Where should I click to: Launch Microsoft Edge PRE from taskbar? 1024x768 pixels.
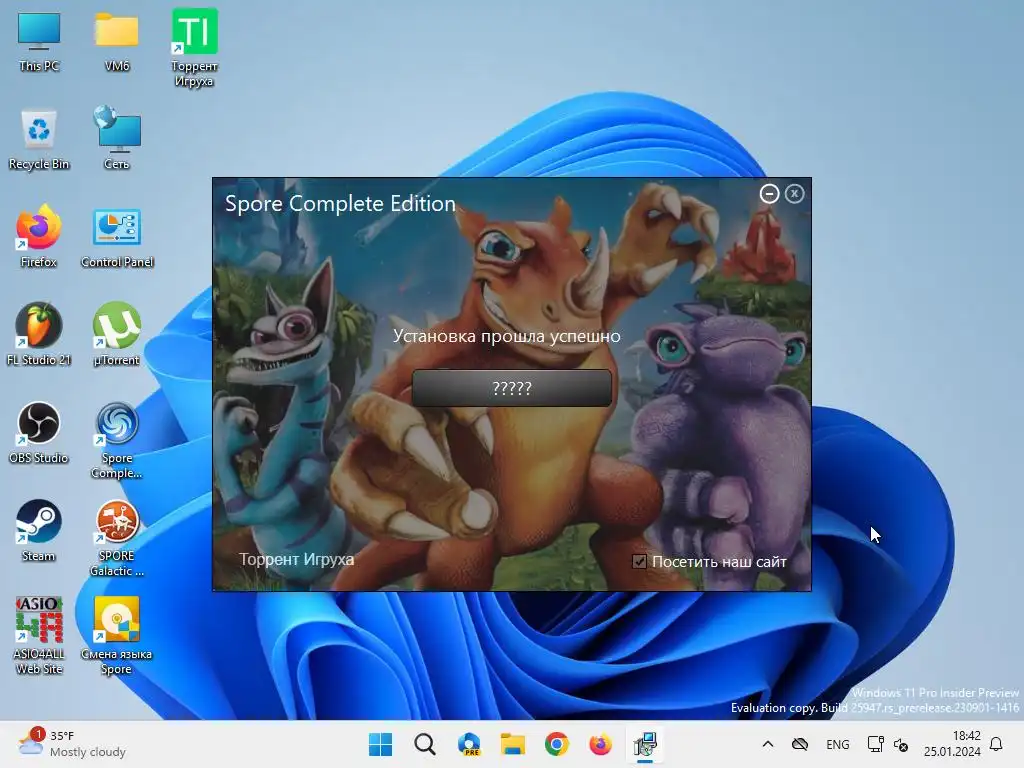tap(469, 744)
